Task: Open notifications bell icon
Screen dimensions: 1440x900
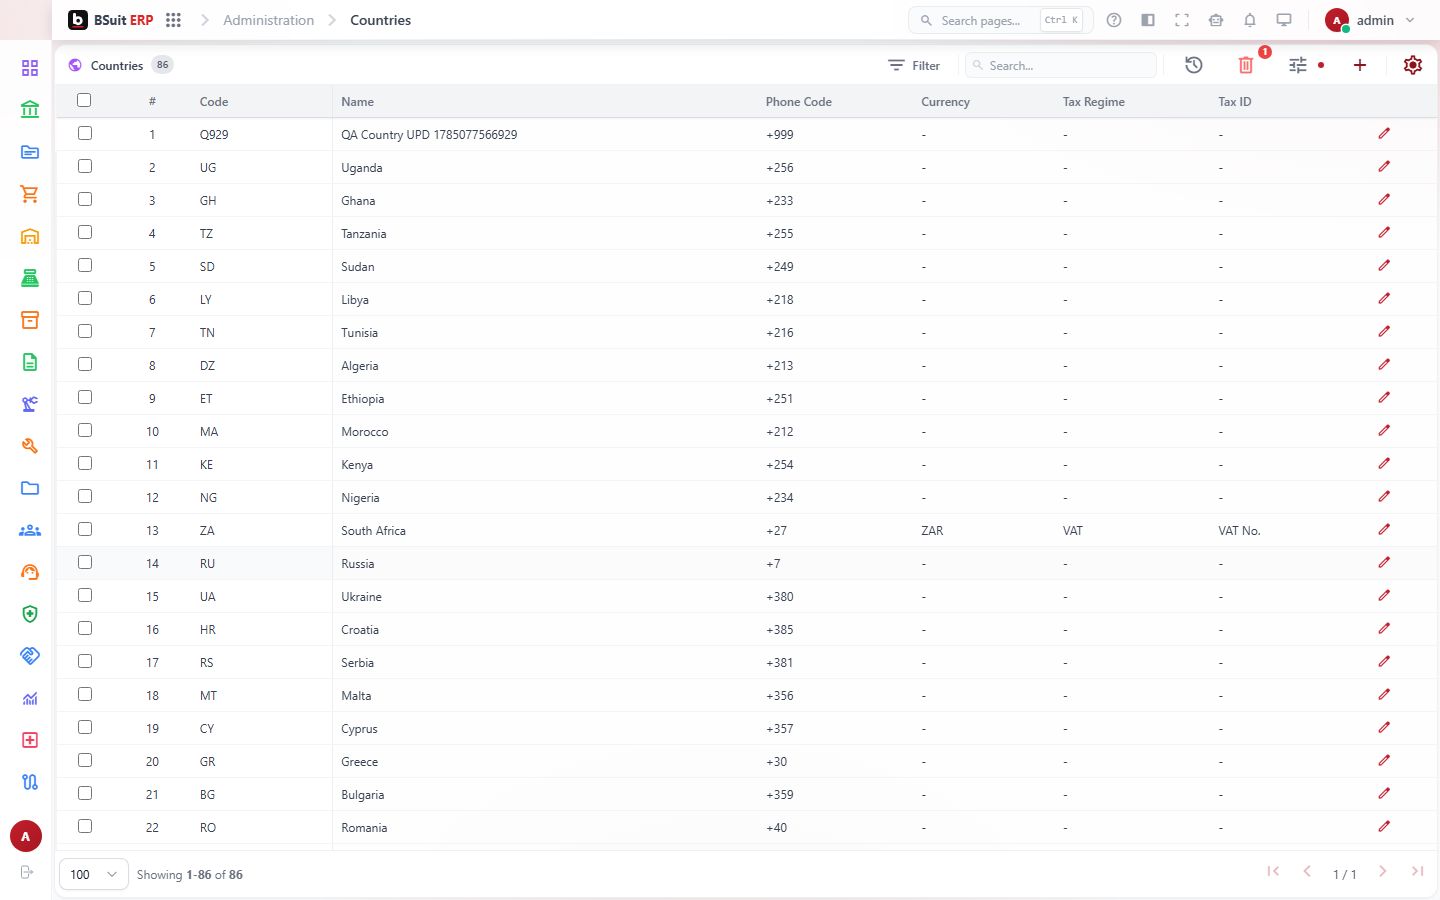Action: pyautogui.click(x=1250, y=20)
